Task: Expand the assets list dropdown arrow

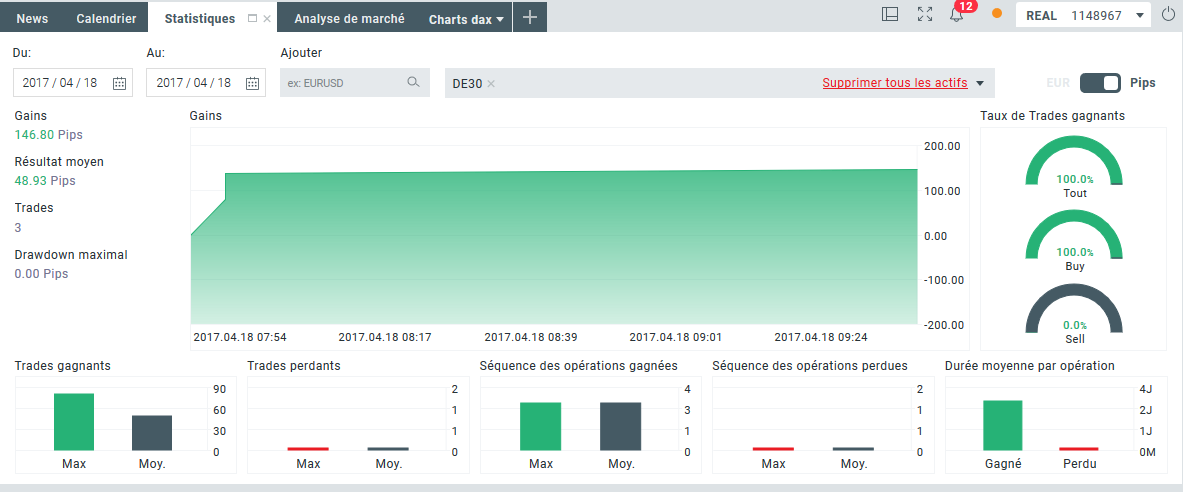Action: pos(980,84)
